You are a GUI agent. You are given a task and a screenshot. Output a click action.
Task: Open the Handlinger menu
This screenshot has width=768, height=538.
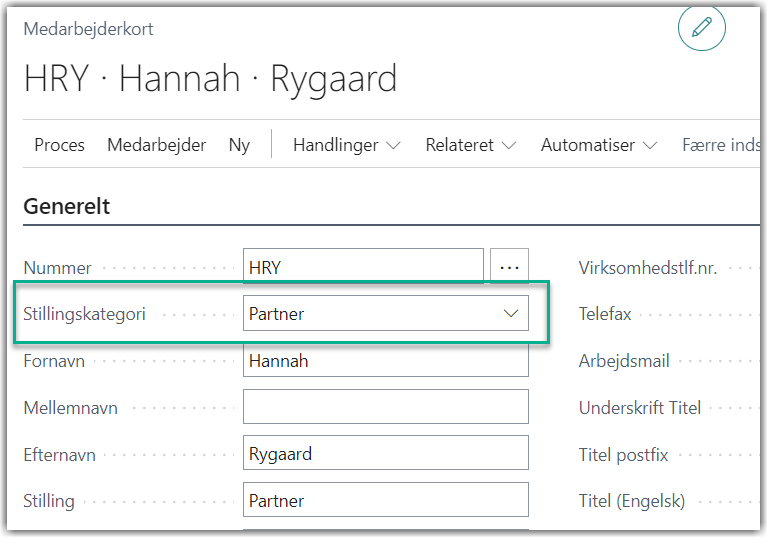[346, 145]
